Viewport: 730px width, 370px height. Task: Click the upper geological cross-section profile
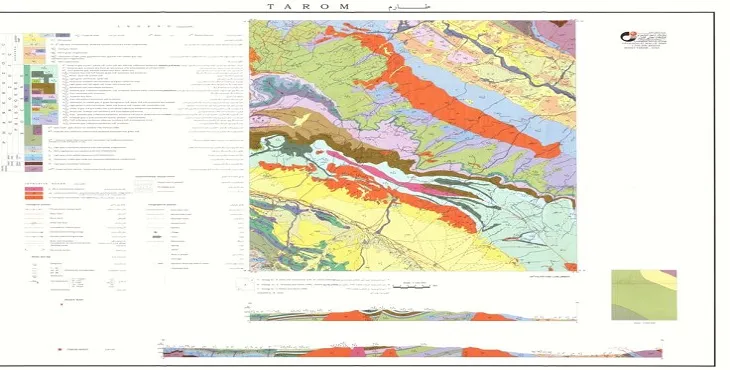[x=413, y=315]
